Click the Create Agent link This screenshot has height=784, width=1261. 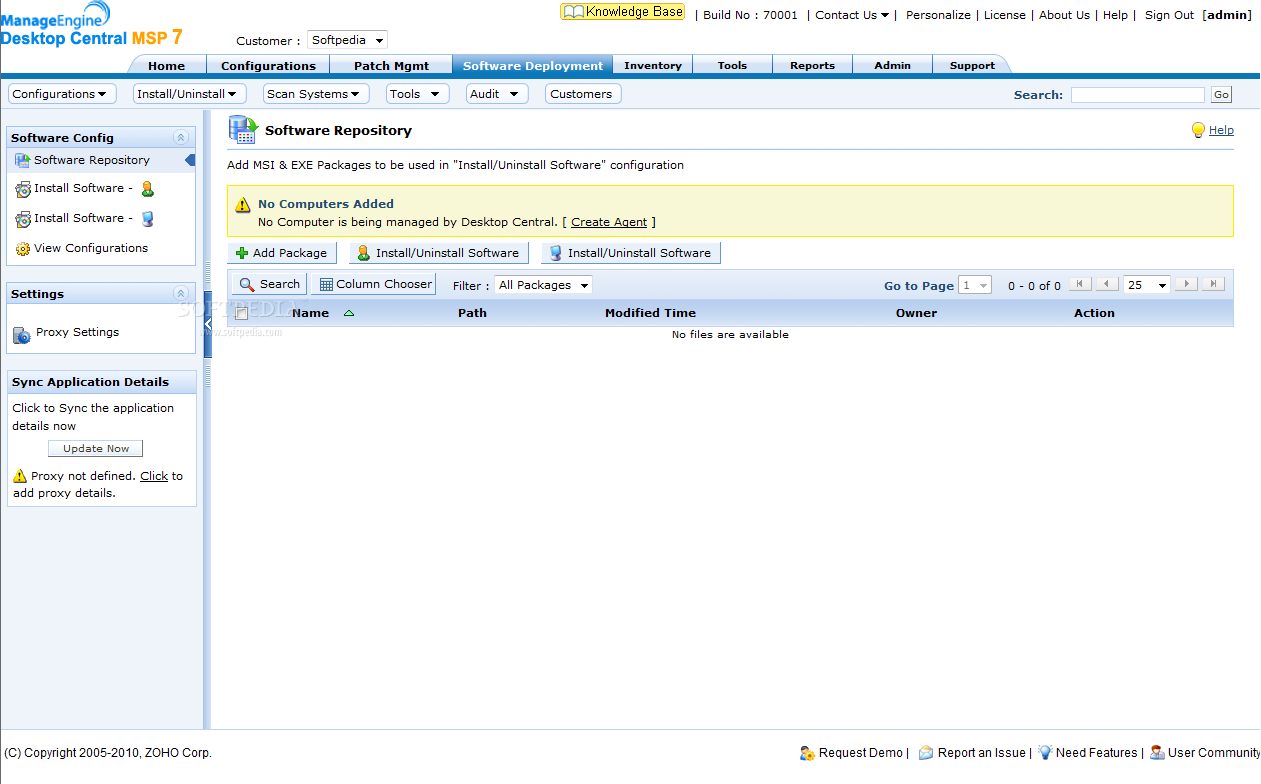609,222
